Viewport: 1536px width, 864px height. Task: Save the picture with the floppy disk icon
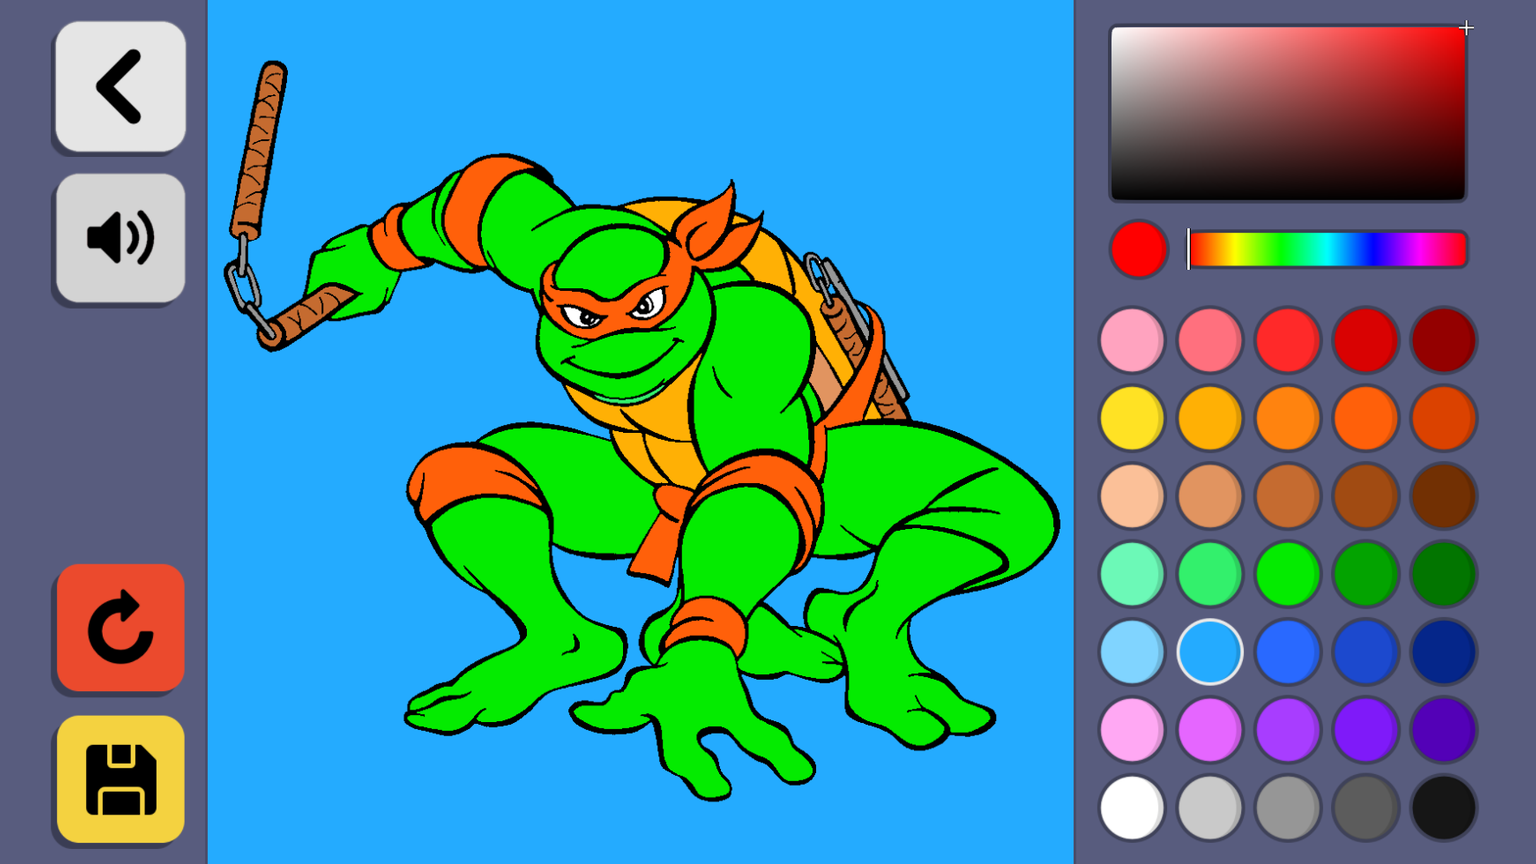120,779
